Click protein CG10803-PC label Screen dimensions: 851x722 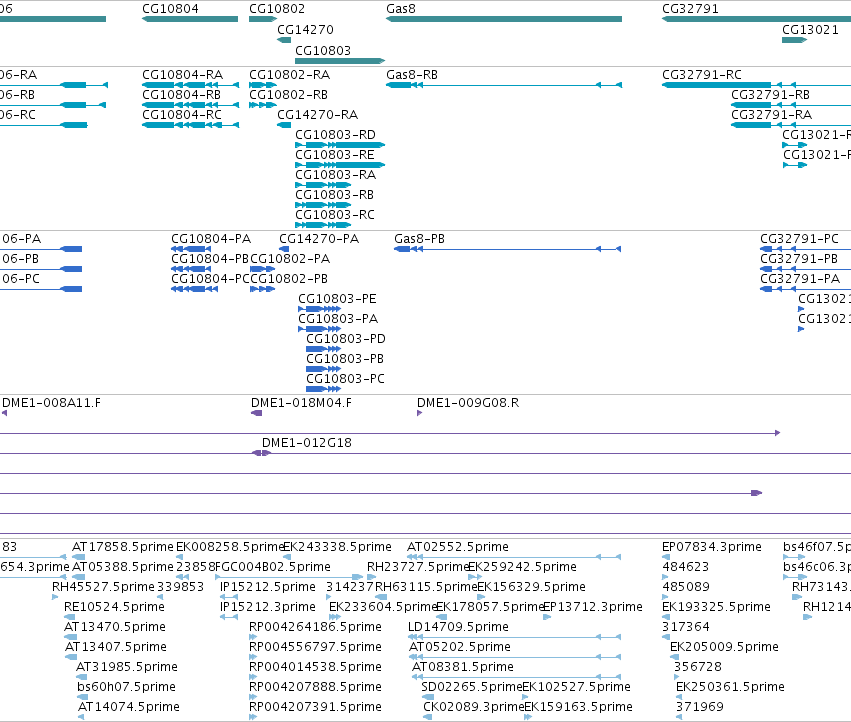coord(345,378)
